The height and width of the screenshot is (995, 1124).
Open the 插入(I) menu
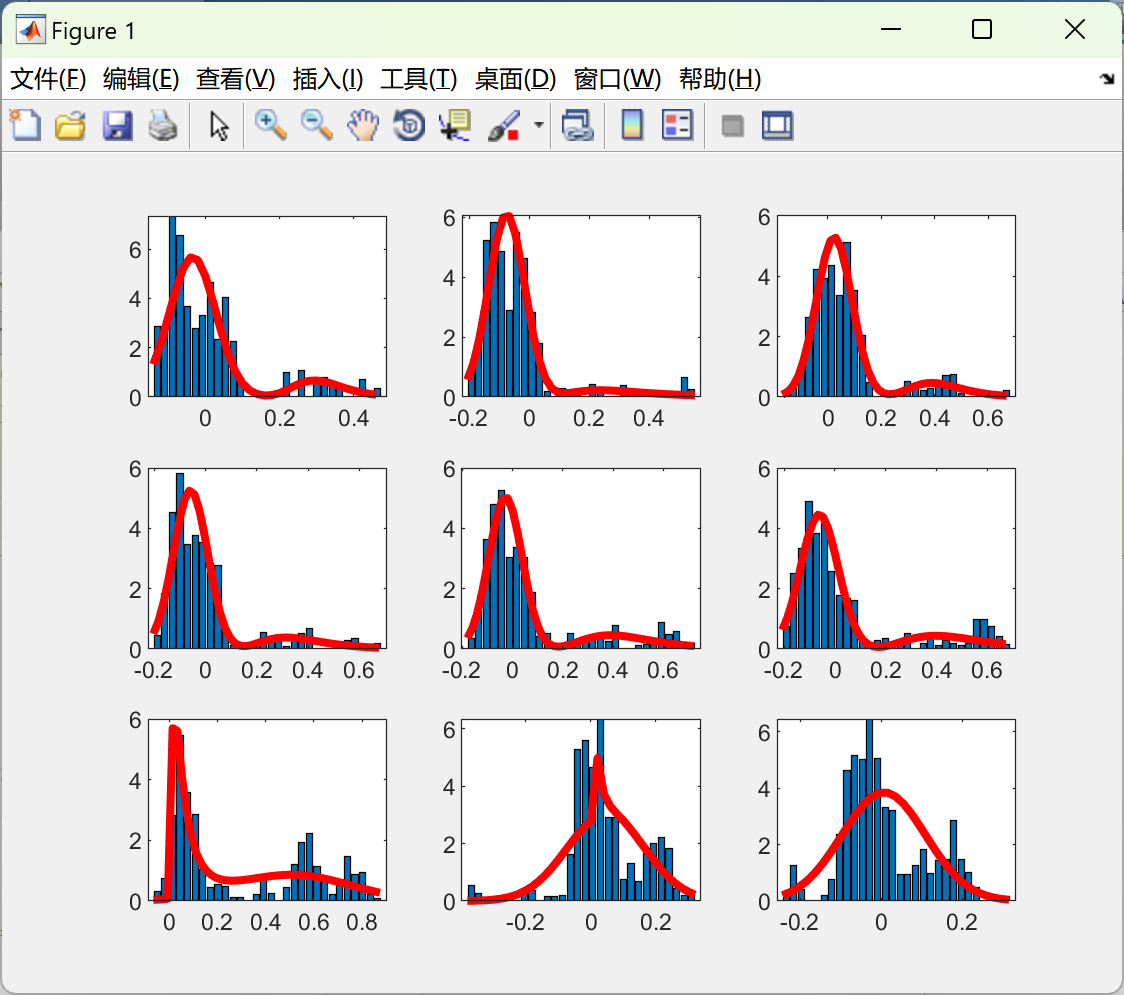[x=327, y=79]
